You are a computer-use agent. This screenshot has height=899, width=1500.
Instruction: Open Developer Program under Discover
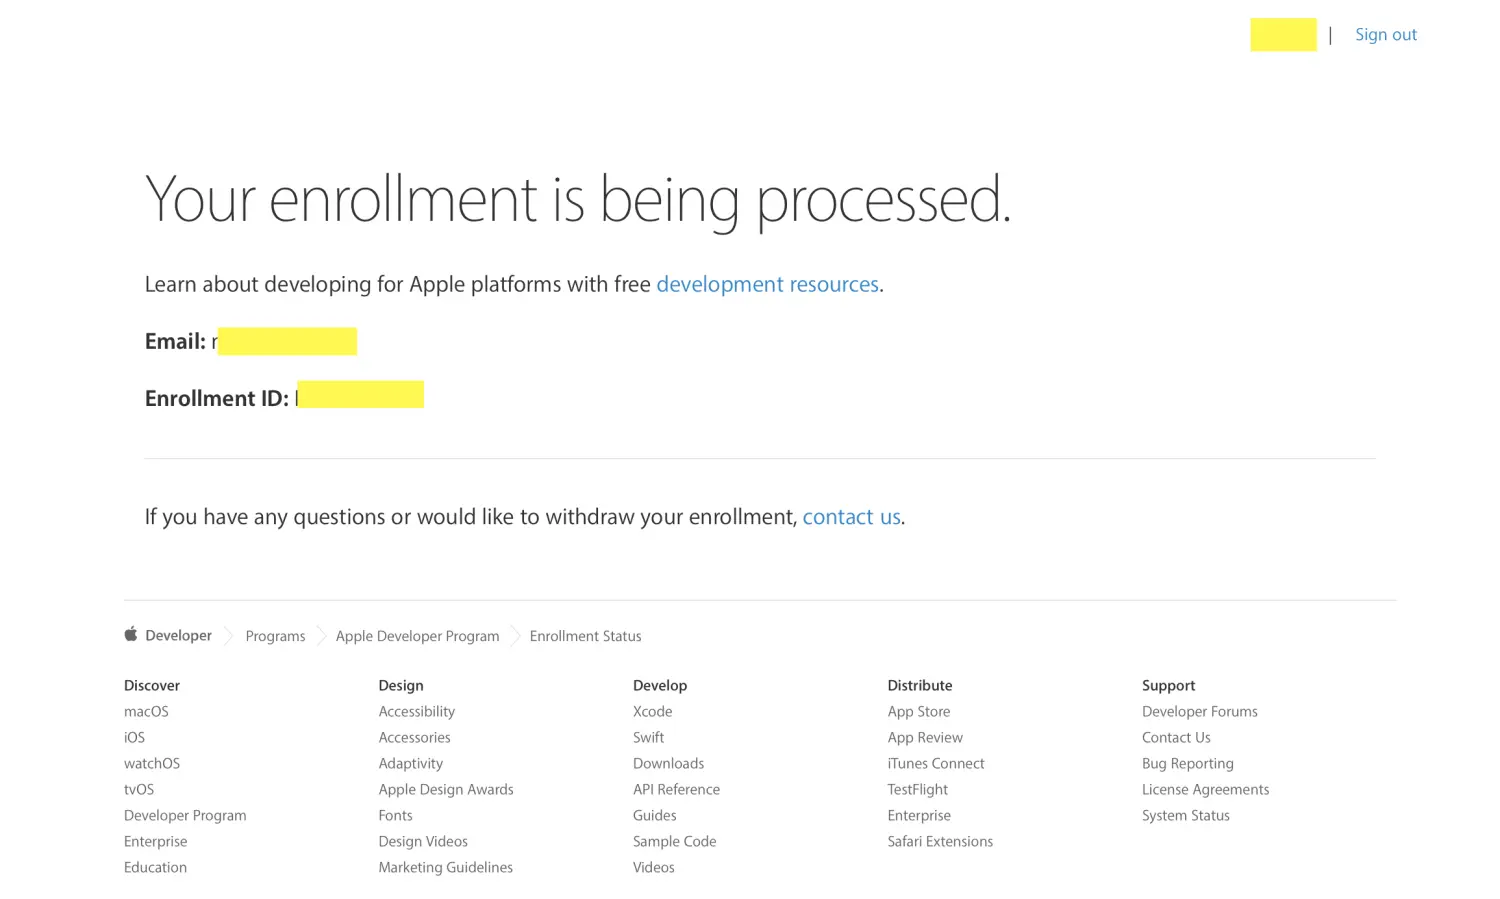pos(185,815)
